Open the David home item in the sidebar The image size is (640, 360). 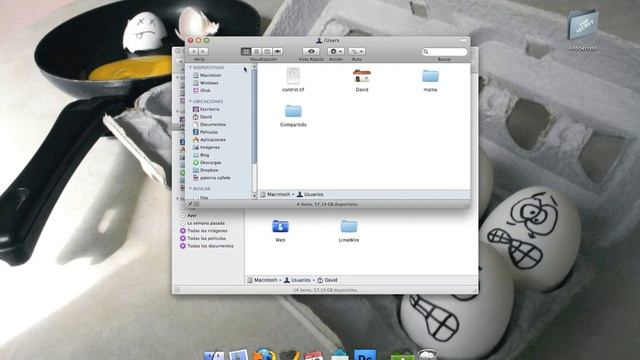[x=202, y=117]
